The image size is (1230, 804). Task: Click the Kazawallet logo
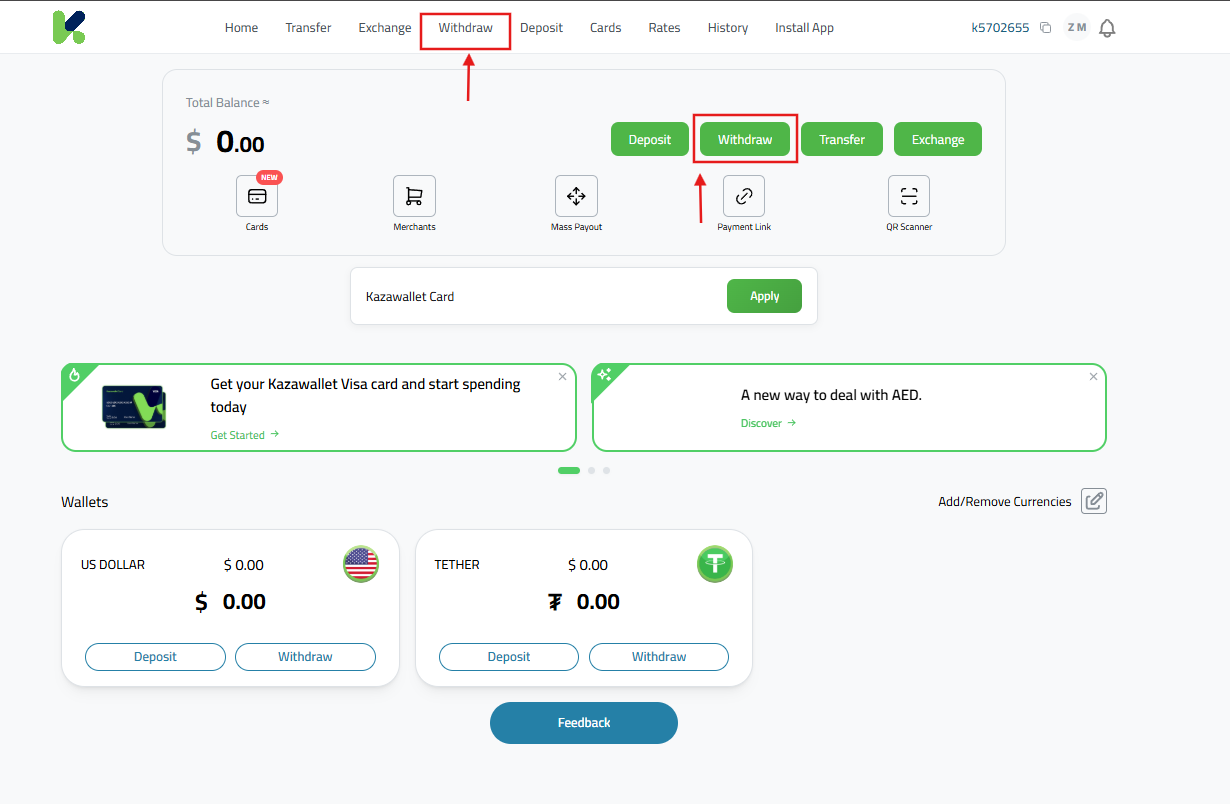click(69, 27)
